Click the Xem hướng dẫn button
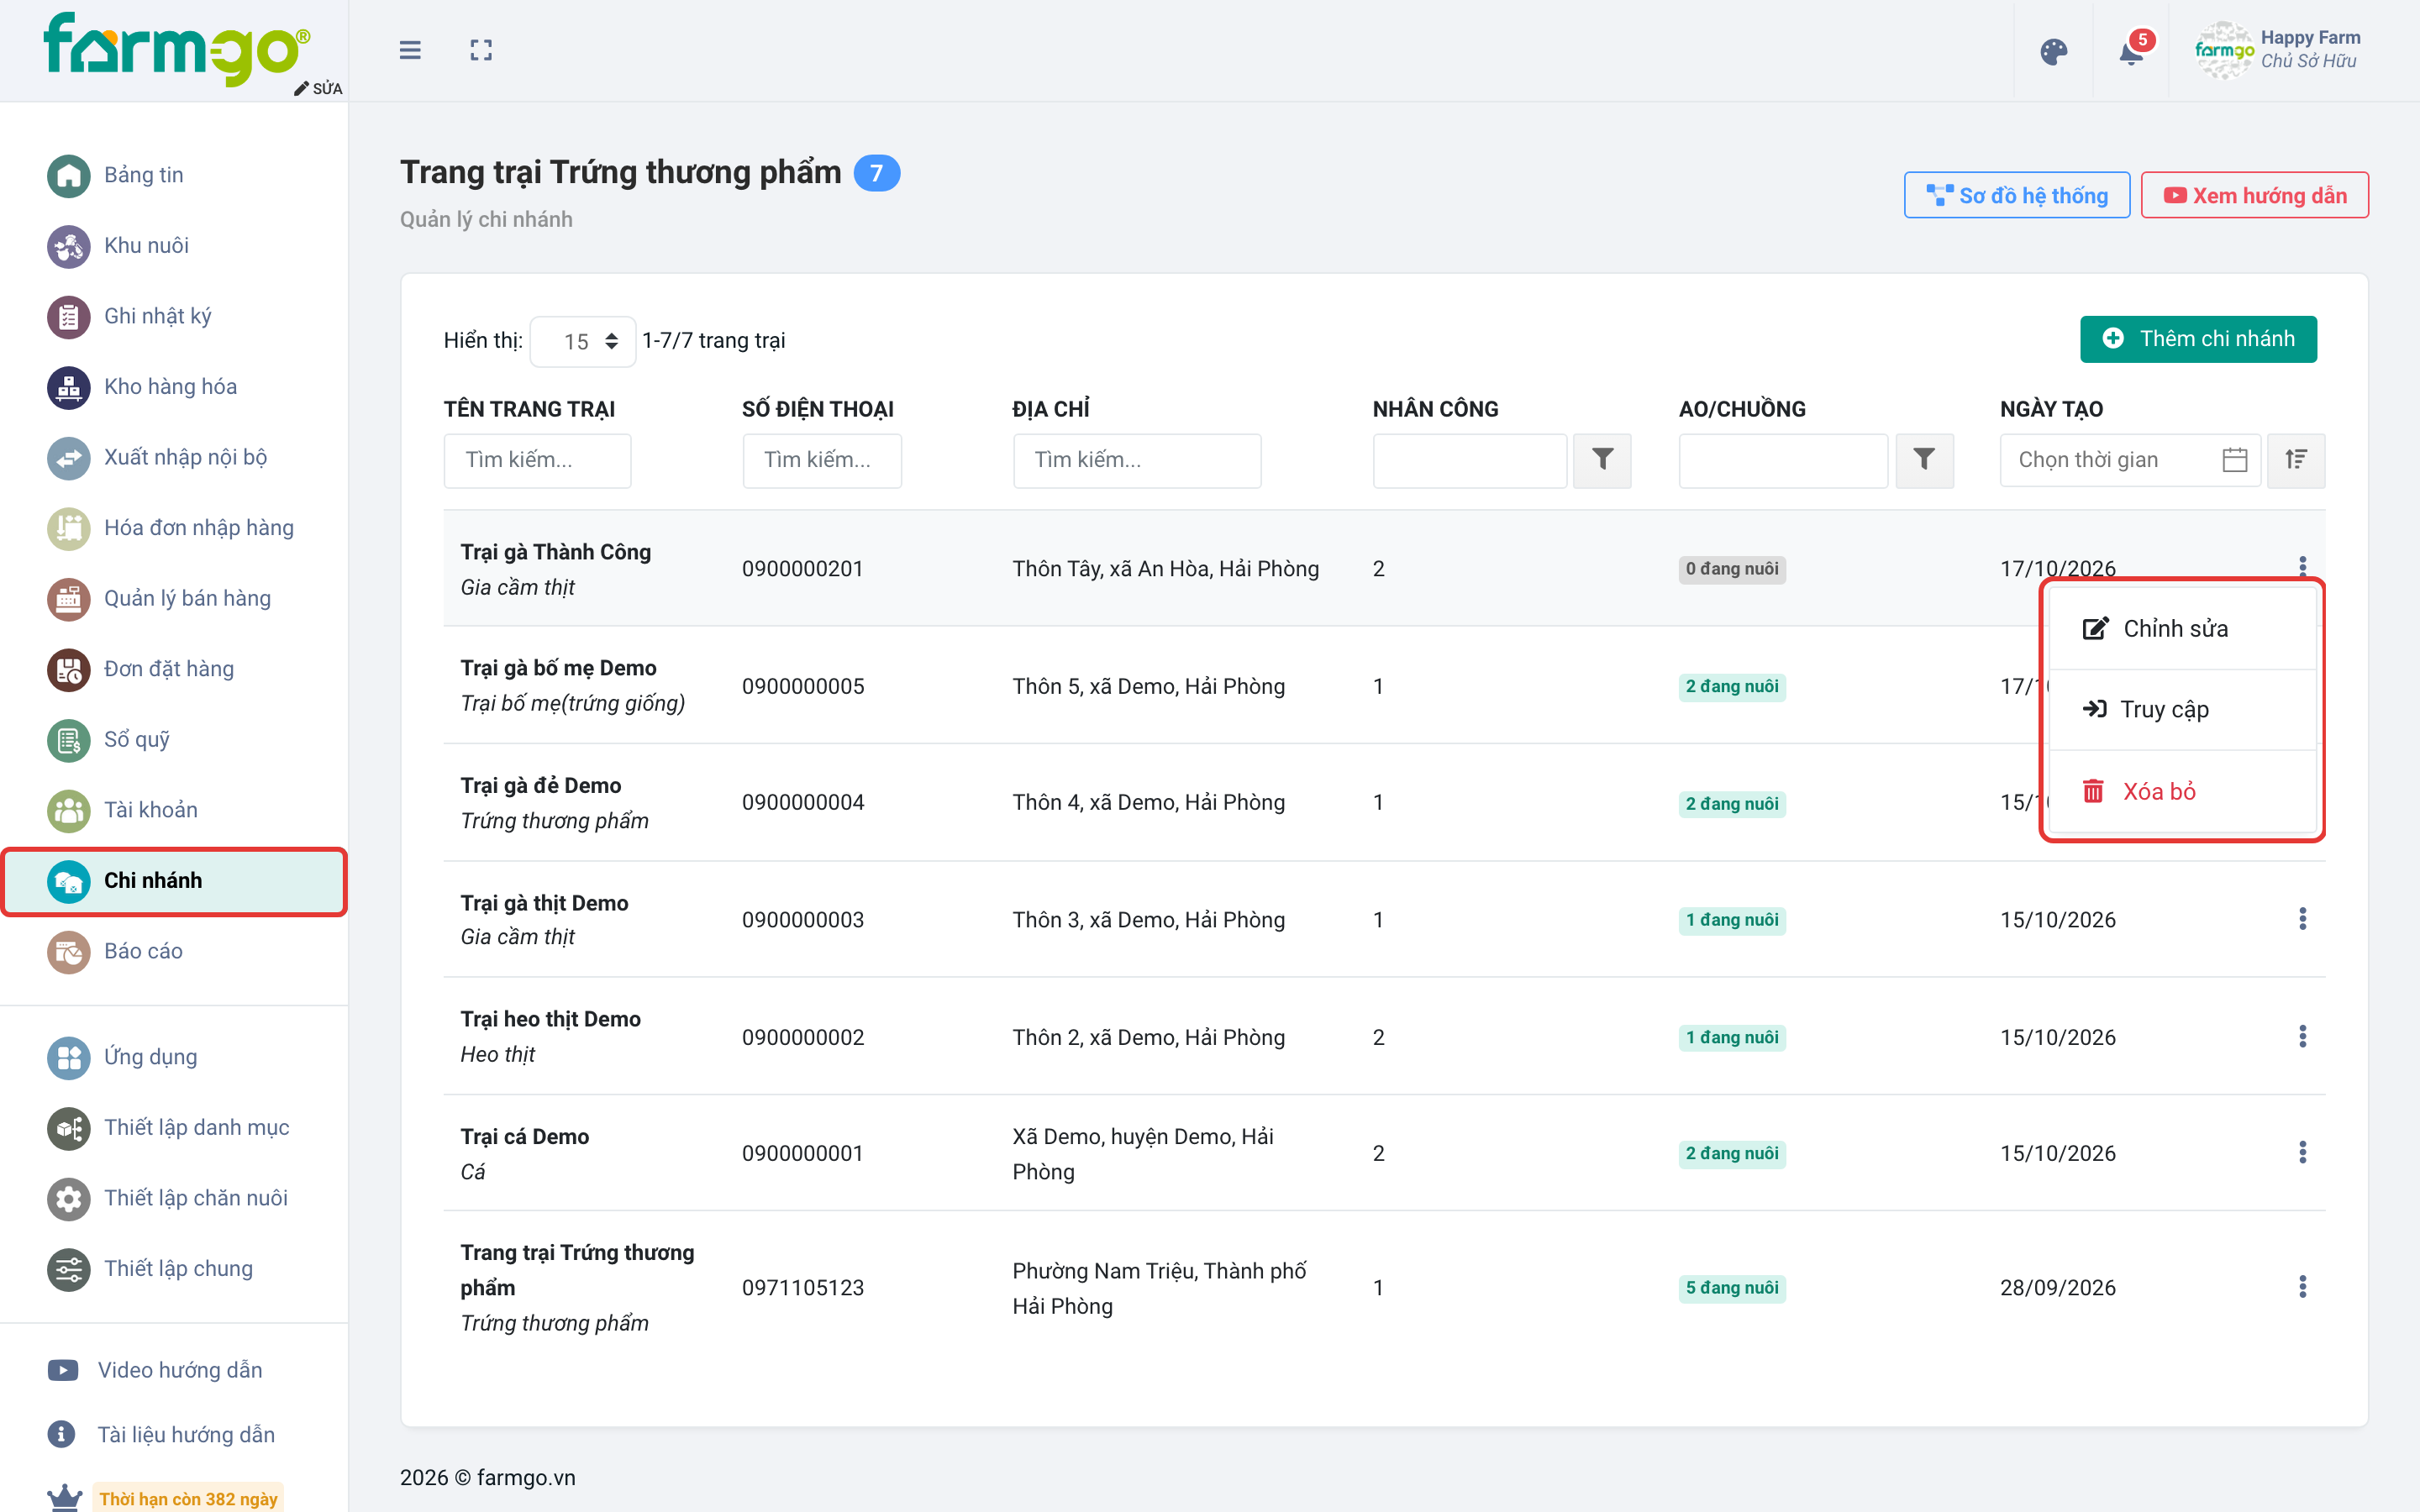Image resolution: width=2420 pixels, height=1512 pixels. tap(2254, 195)
